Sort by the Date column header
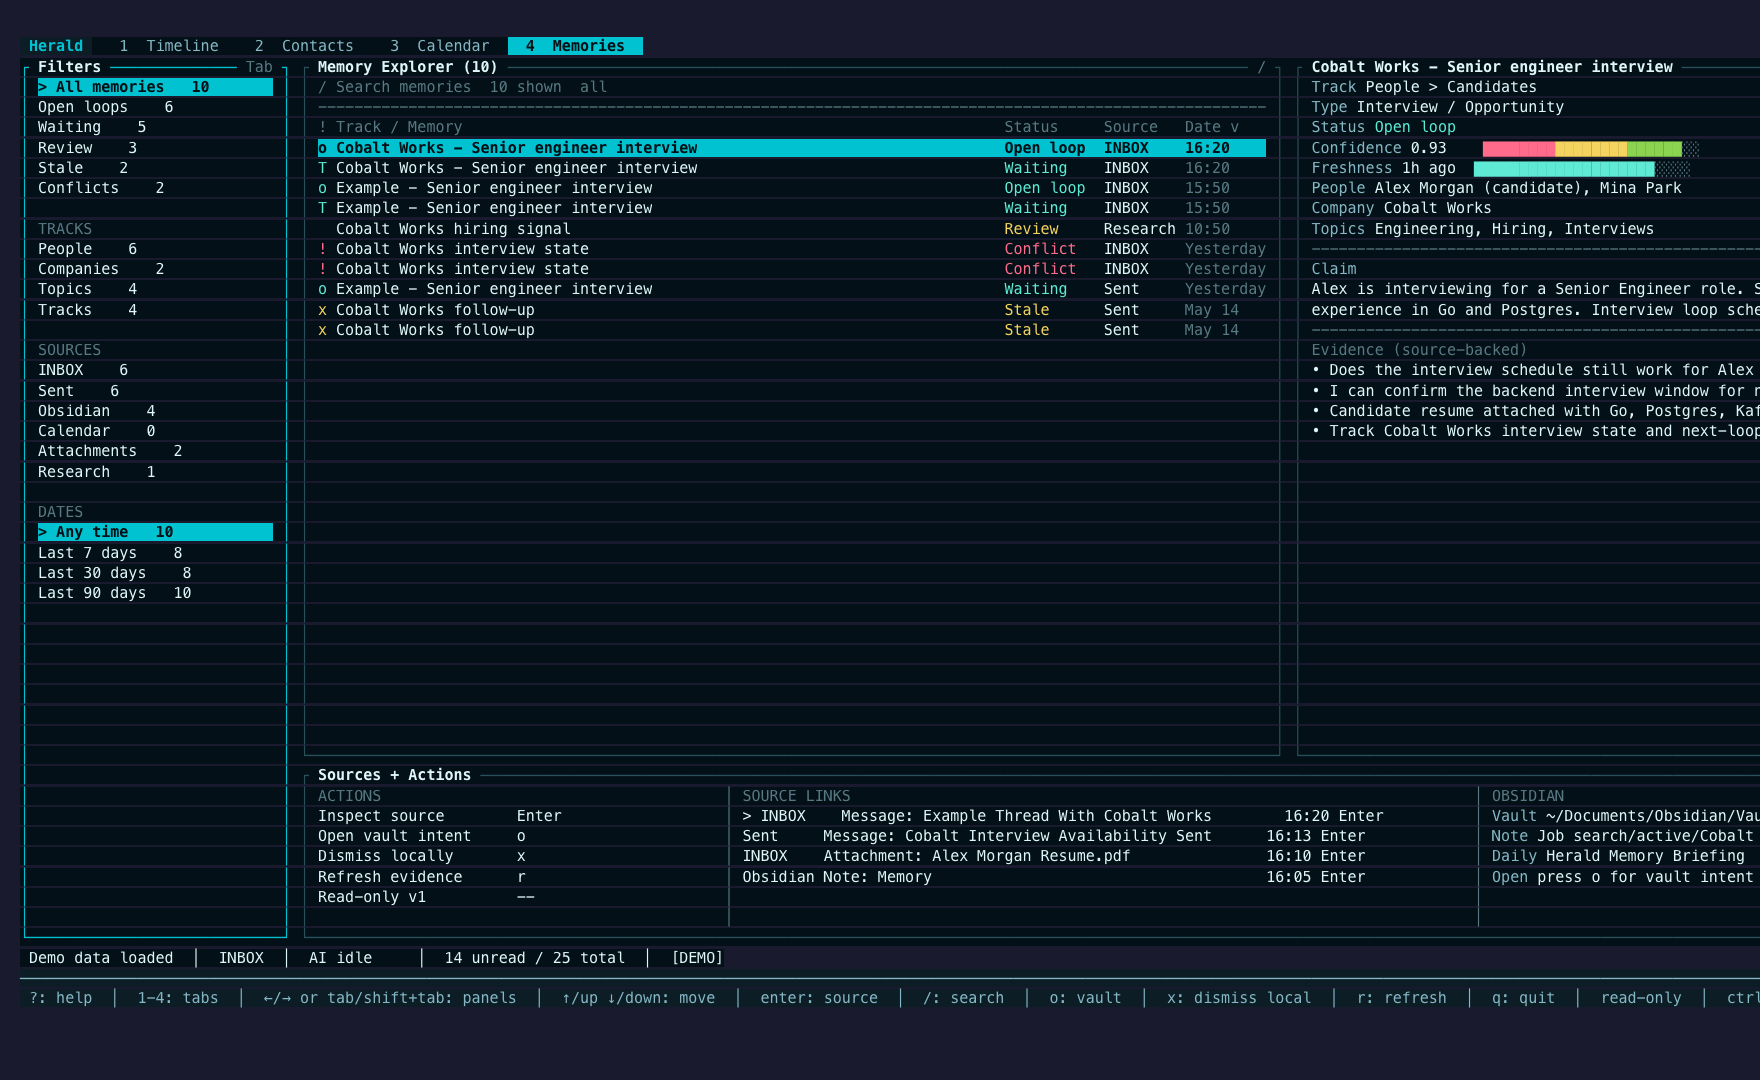The width and height of the screenshot is (1760, 1080). [x=1211, y=127]
